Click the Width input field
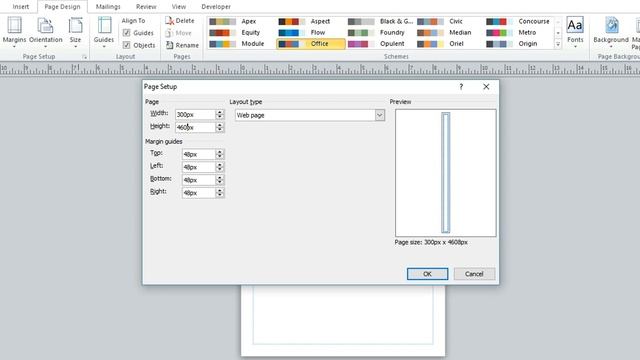The width and height of the screenshot is (640, 360). 195,115
